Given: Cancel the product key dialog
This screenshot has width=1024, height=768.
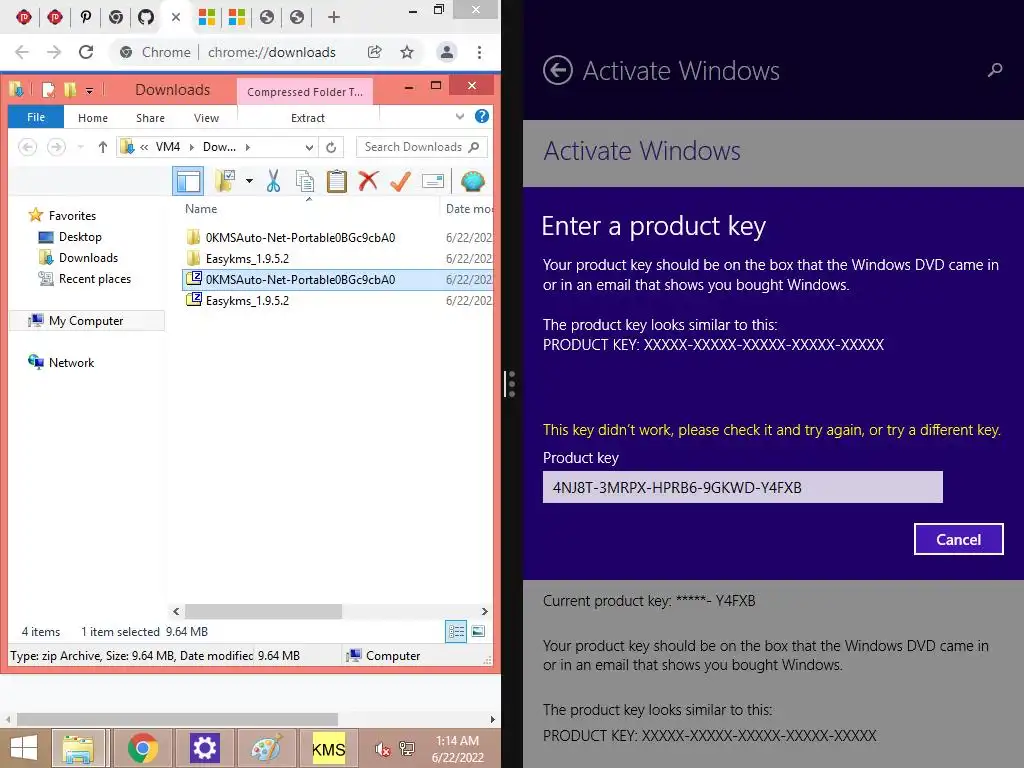Looking at the screenshot, I should point(958,539).
